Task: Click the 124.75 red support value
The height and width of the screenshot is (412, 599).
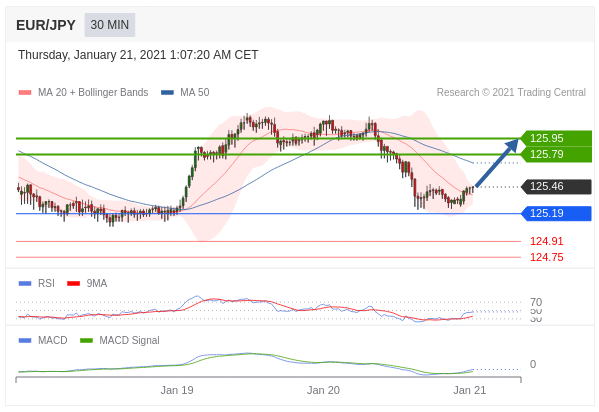Action: click(547, 257)
